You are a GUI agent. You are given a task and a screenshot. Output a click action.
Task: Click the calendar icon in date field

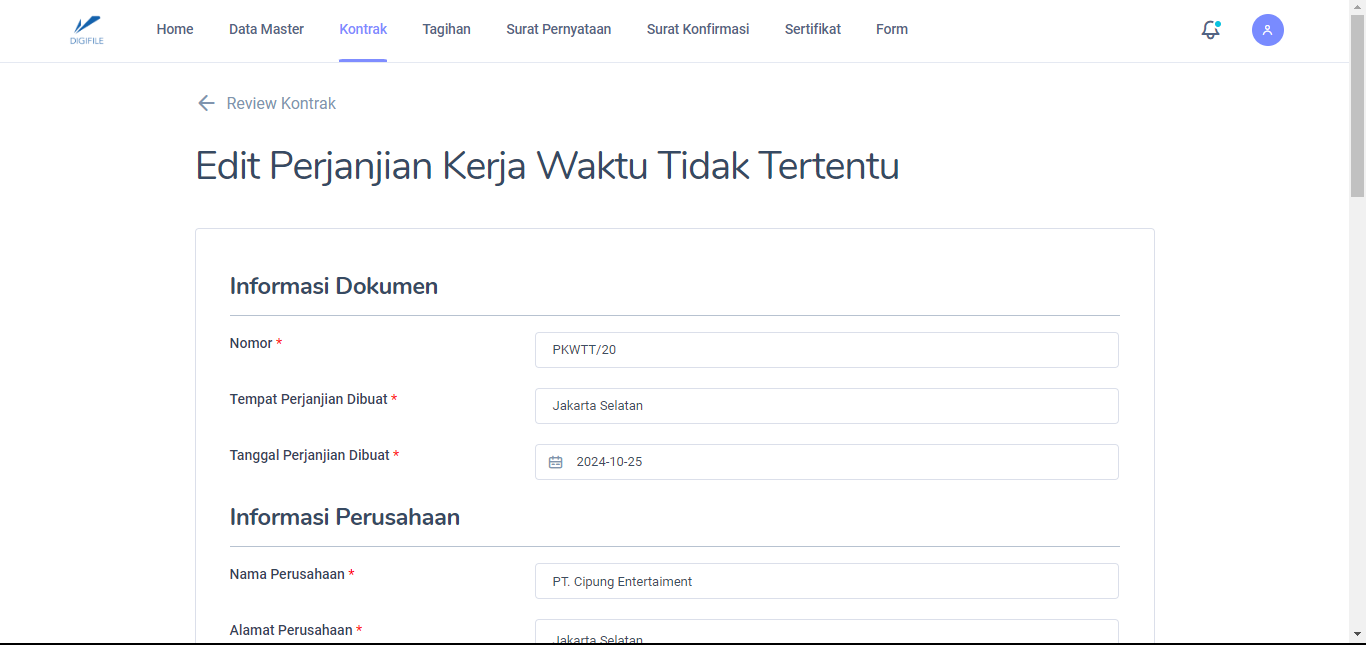click(x=556, y=462)
